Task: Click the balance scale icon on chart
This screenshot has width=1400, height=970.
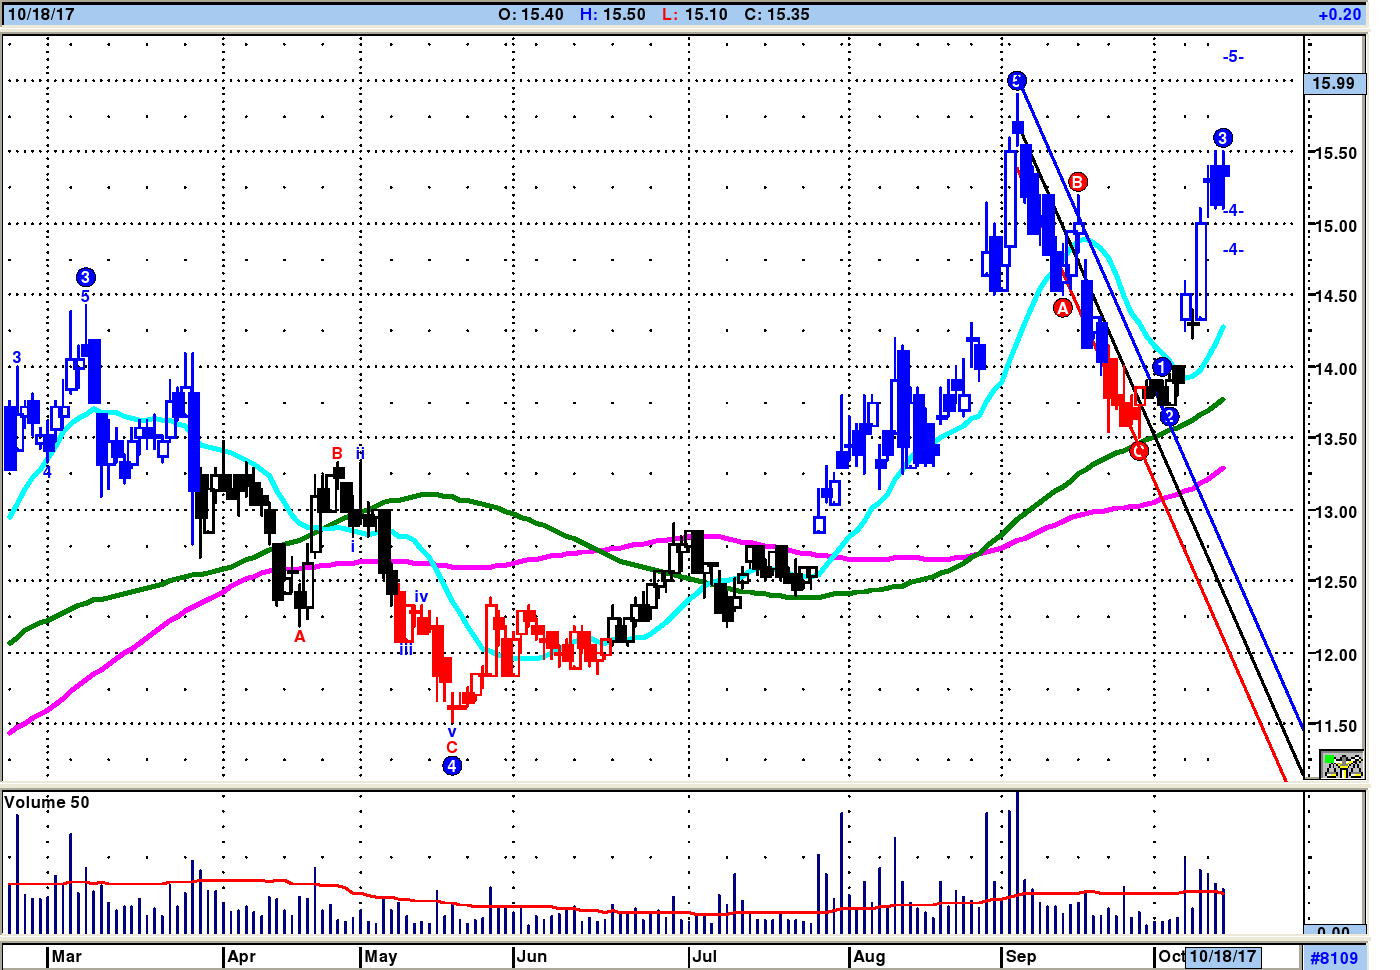Action: pos(1342,765)
